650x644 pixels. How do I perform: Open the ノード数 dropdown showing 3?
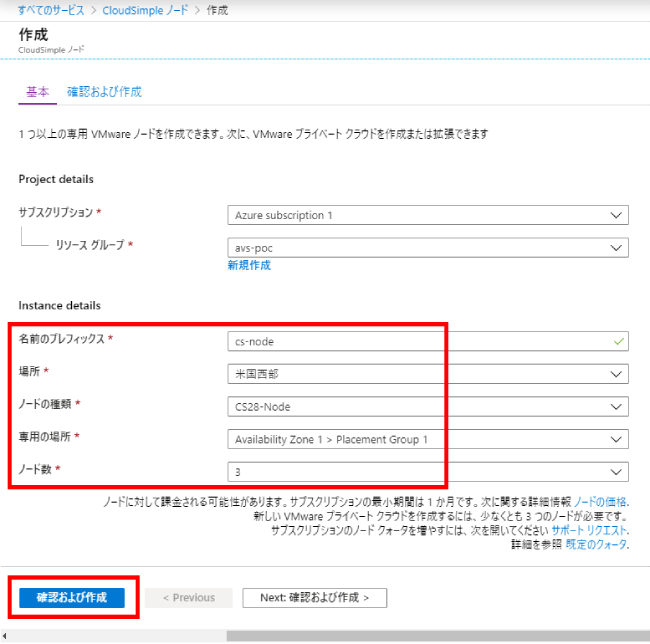[x=428, y=472]
